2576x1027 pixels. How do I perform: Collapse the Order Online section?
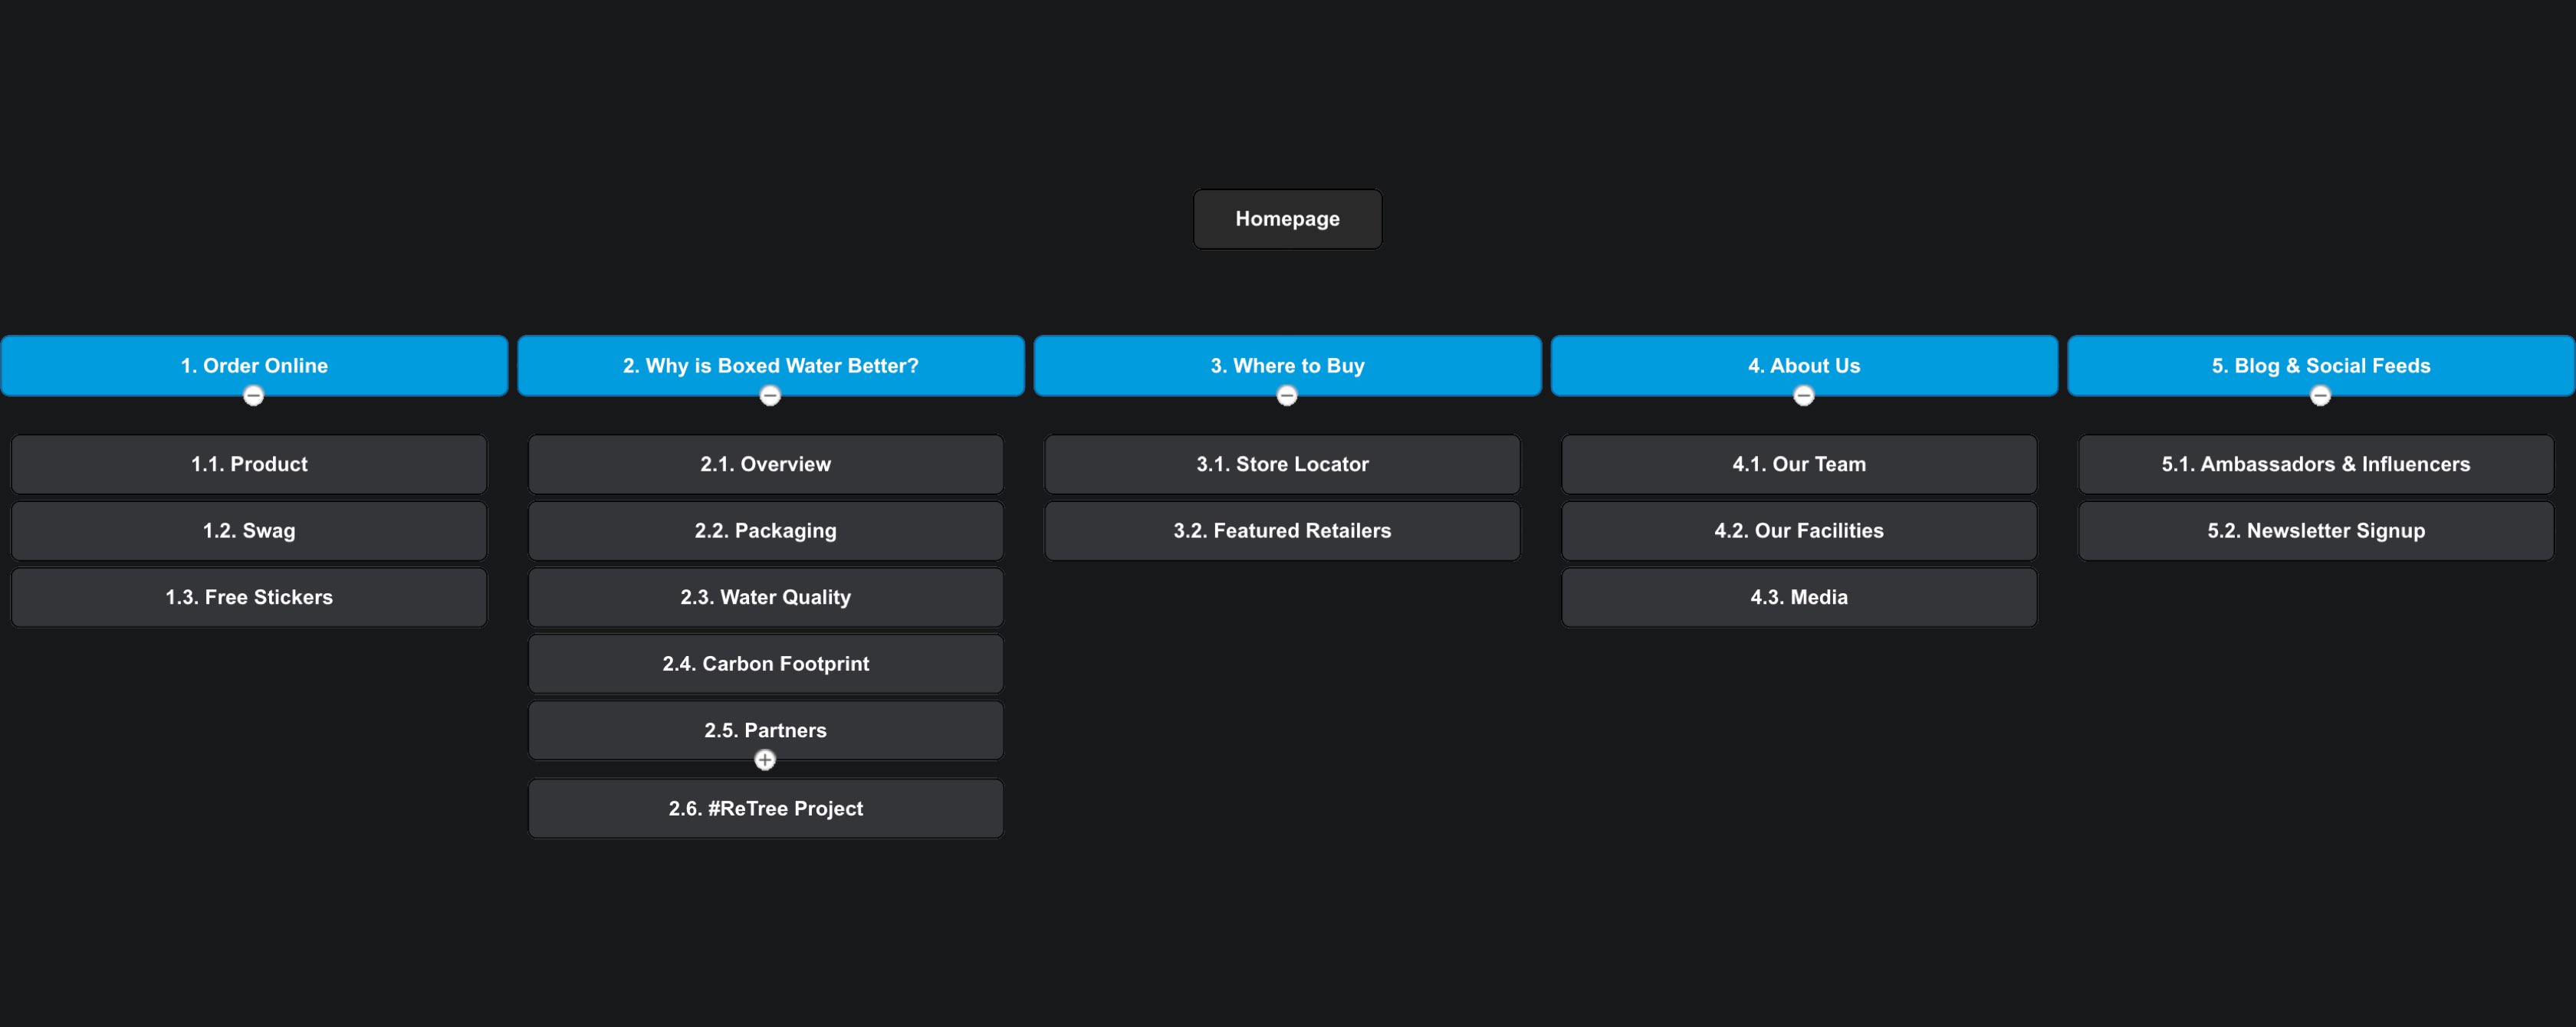click(x=254, y=396)
